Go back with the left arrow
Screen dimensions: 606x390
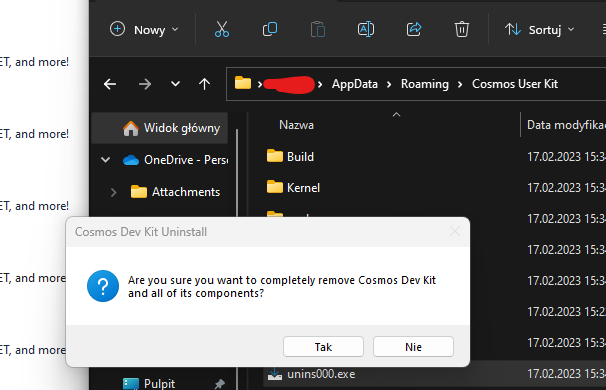[110, 84]
